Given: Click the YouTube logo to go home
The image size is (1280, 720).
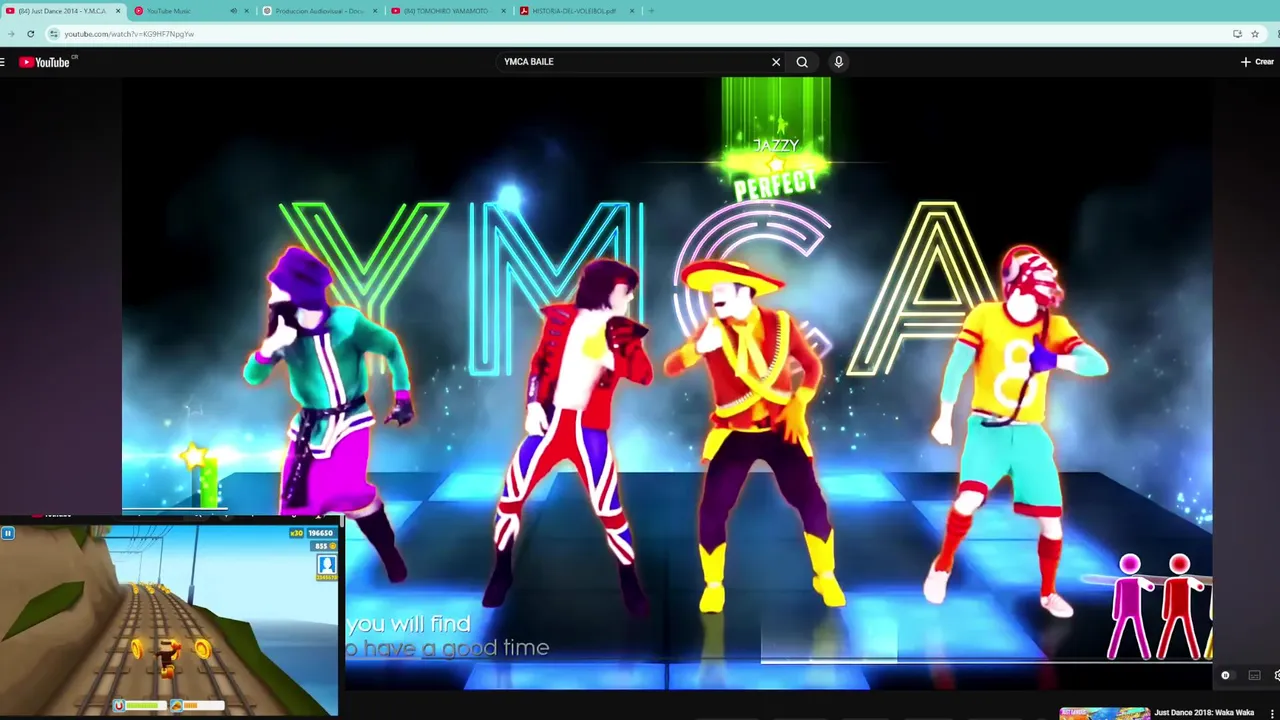Looking at the screenshot, I should 44,62.
